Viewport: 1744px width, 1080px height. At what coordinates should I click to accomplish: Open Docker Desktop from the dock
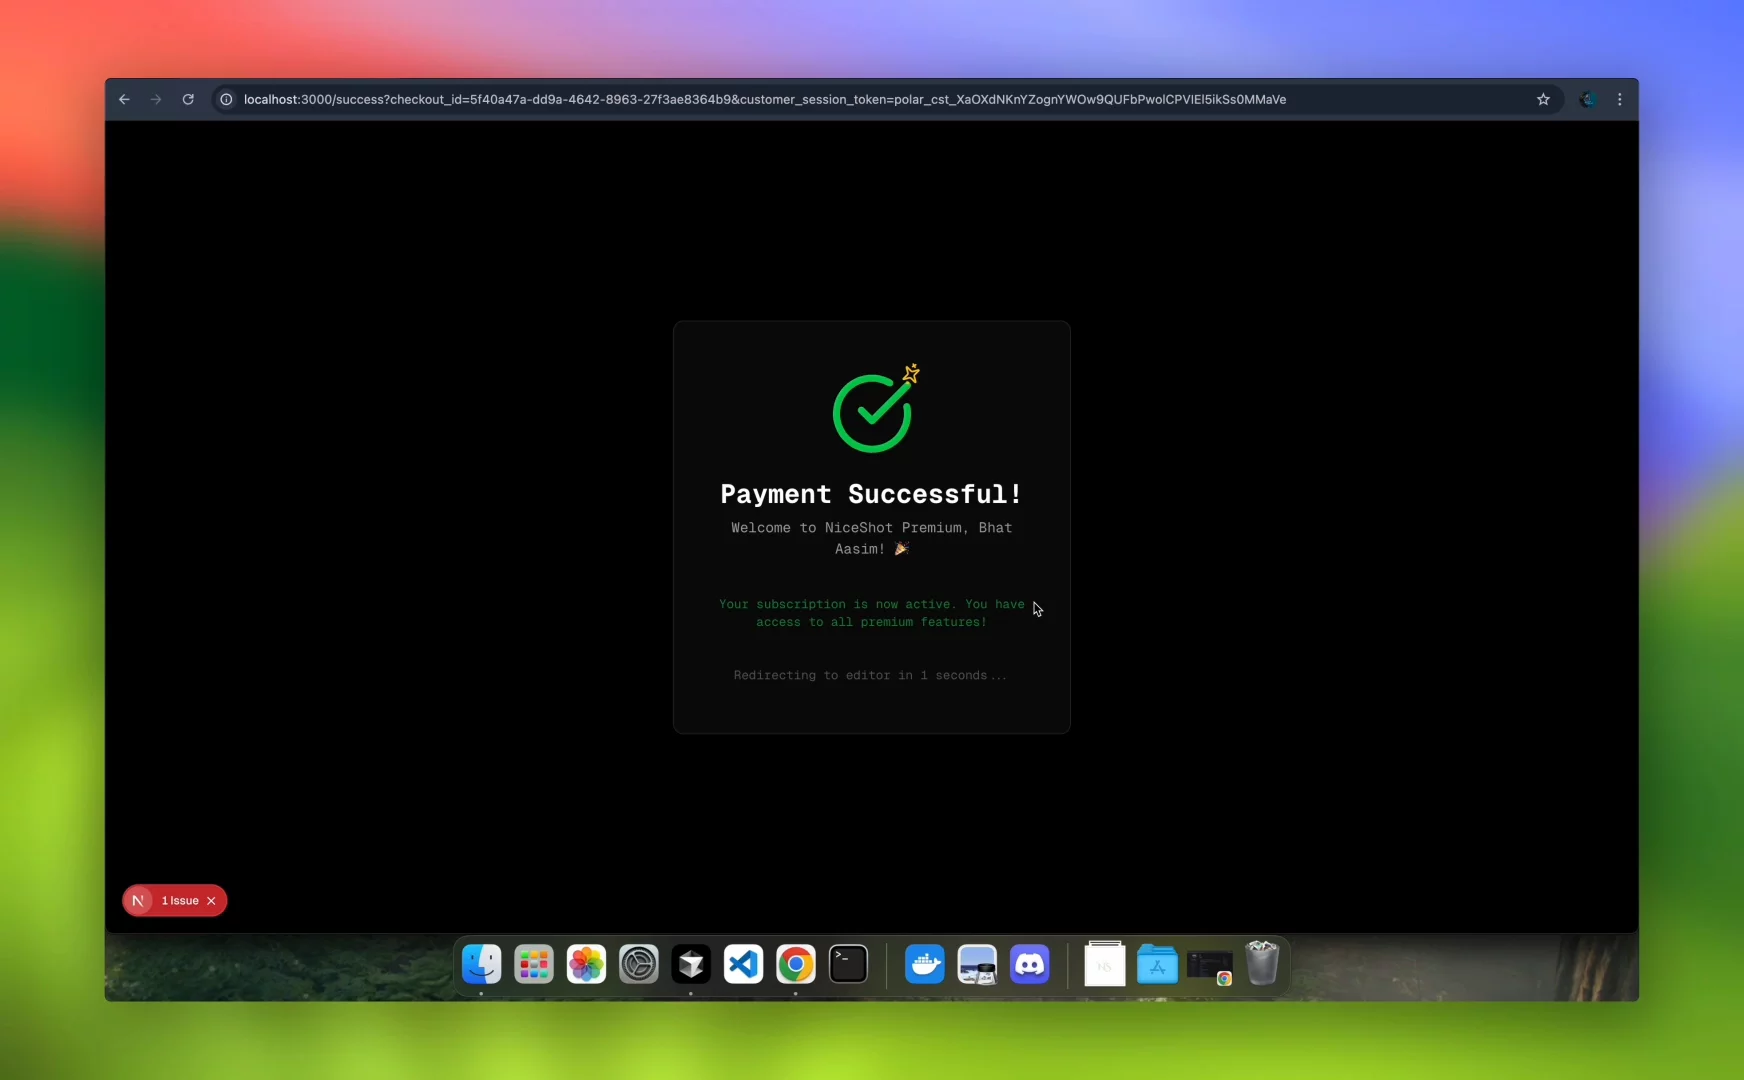925,964
